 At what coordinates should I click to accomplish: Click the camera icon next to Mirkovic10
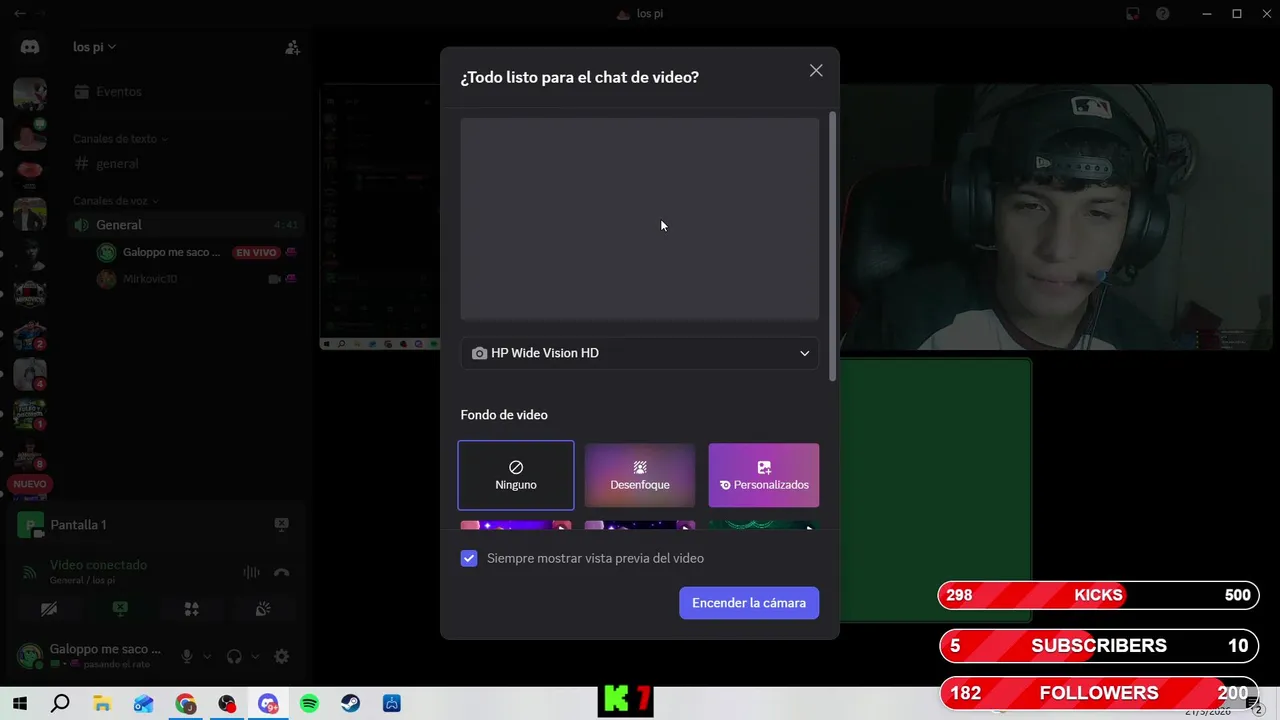(x=274, y=280)
